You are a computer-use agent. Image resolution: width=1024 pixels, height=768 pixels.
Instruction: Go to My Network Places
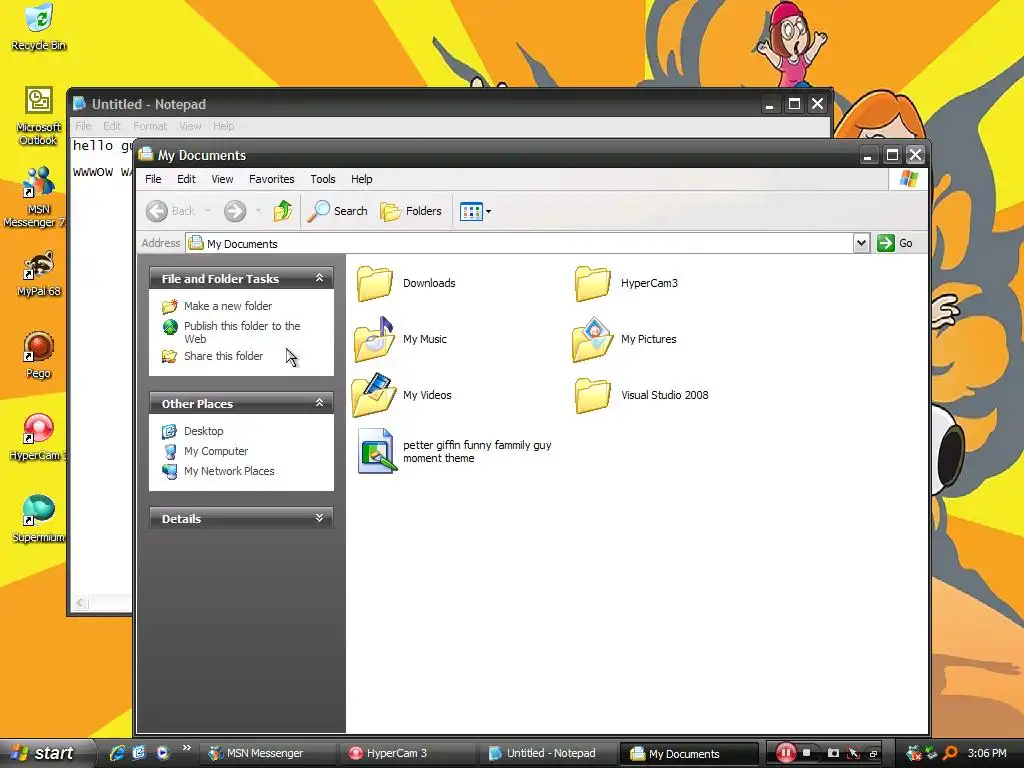click(229, 471)
